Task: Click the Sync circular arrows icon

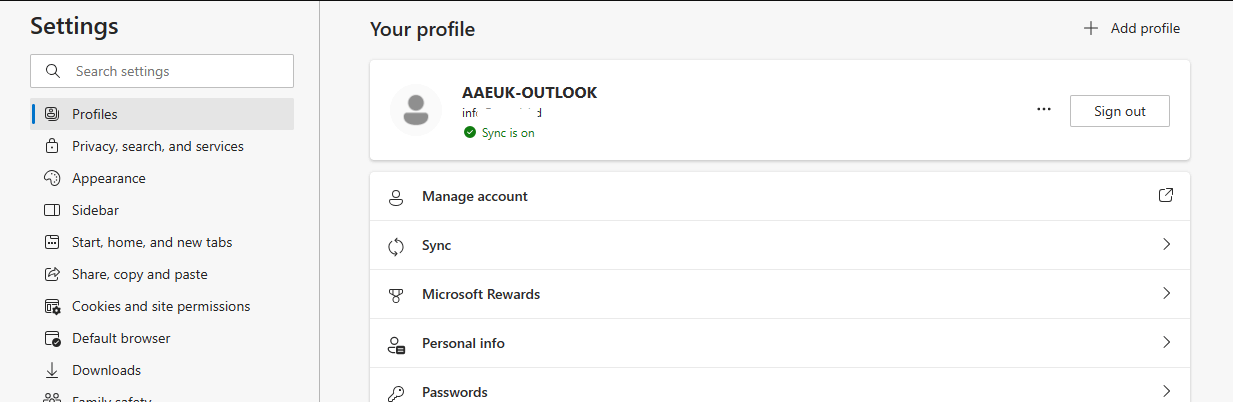Action: [396, 246]
